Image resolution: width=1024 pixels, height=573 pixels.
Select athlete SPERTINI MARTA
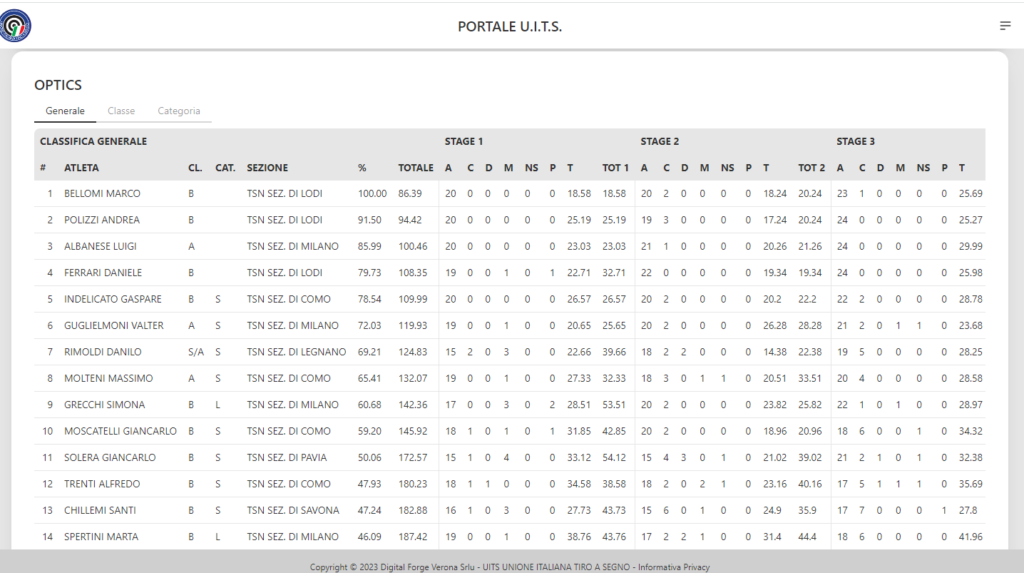click(x=102, y=537)
